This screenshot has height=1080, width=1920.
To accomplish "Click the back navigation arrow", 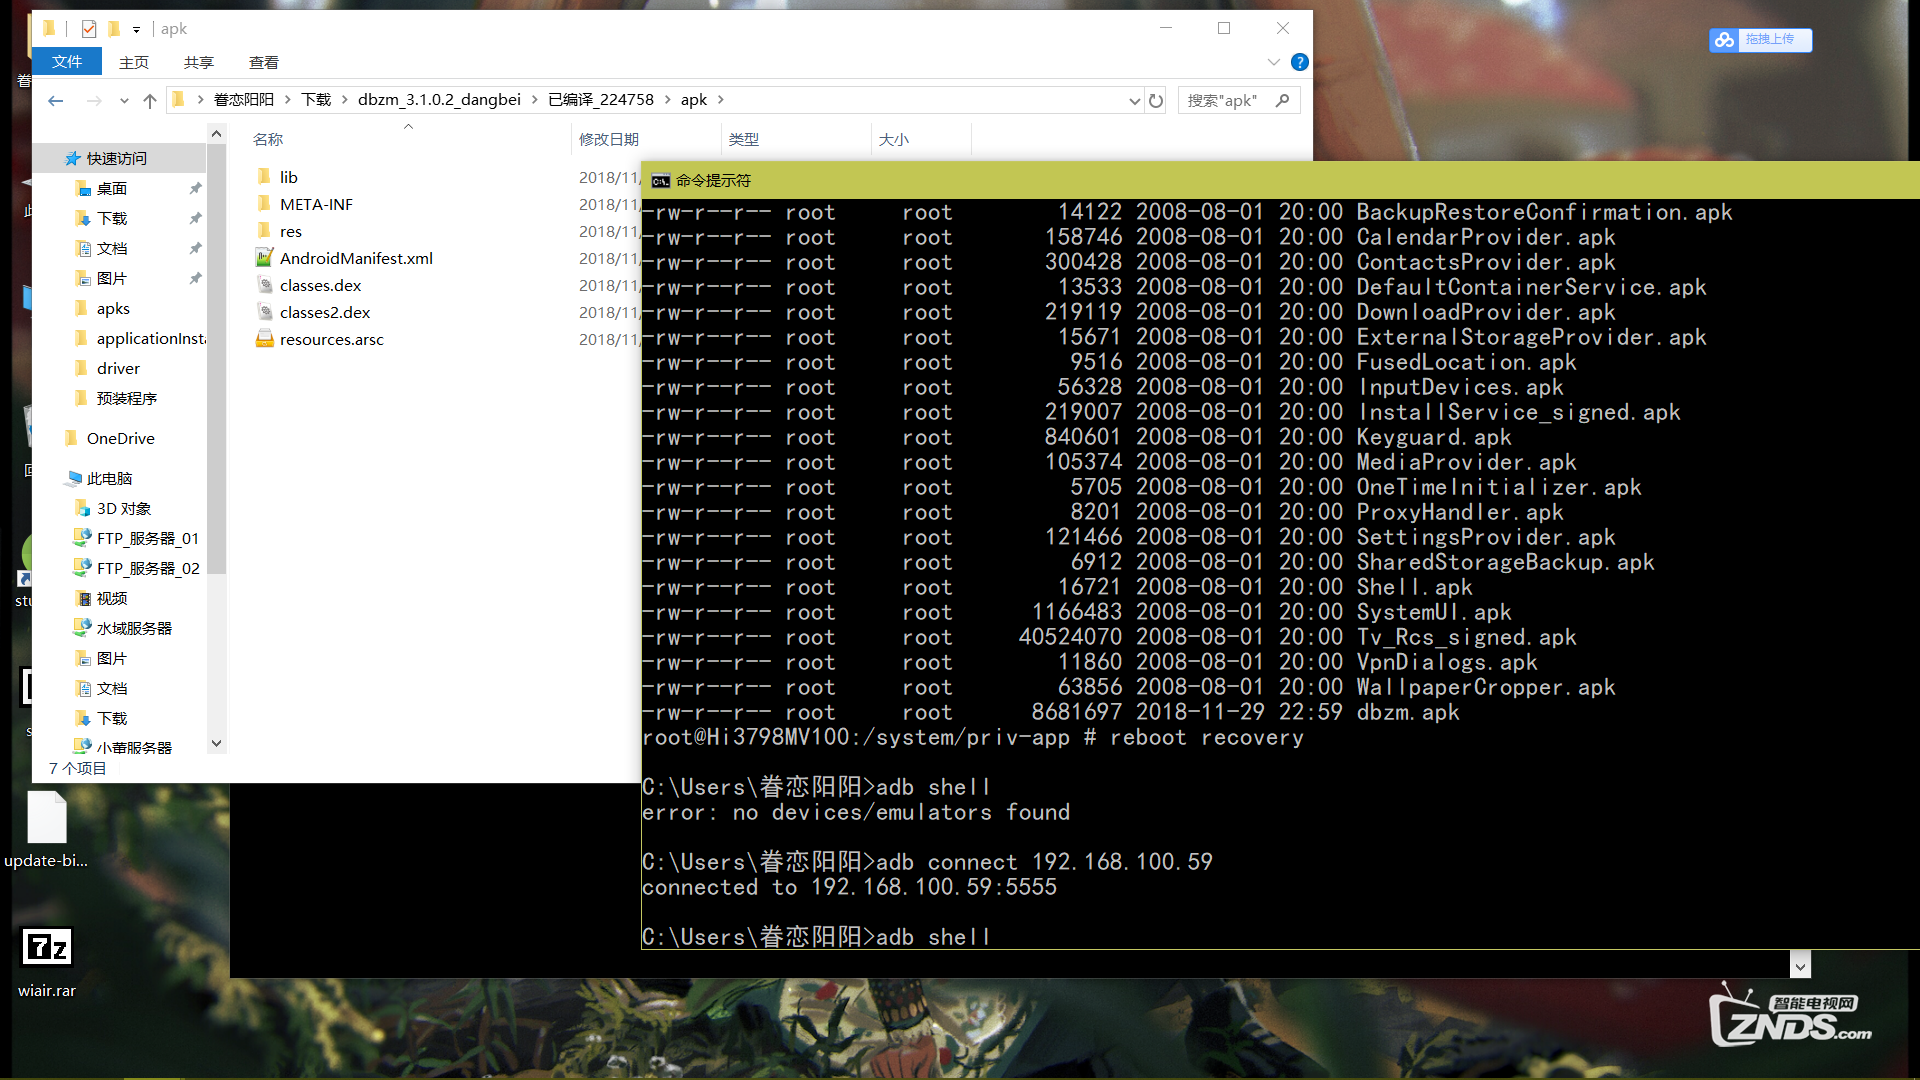I will click(x=56, y=100).
